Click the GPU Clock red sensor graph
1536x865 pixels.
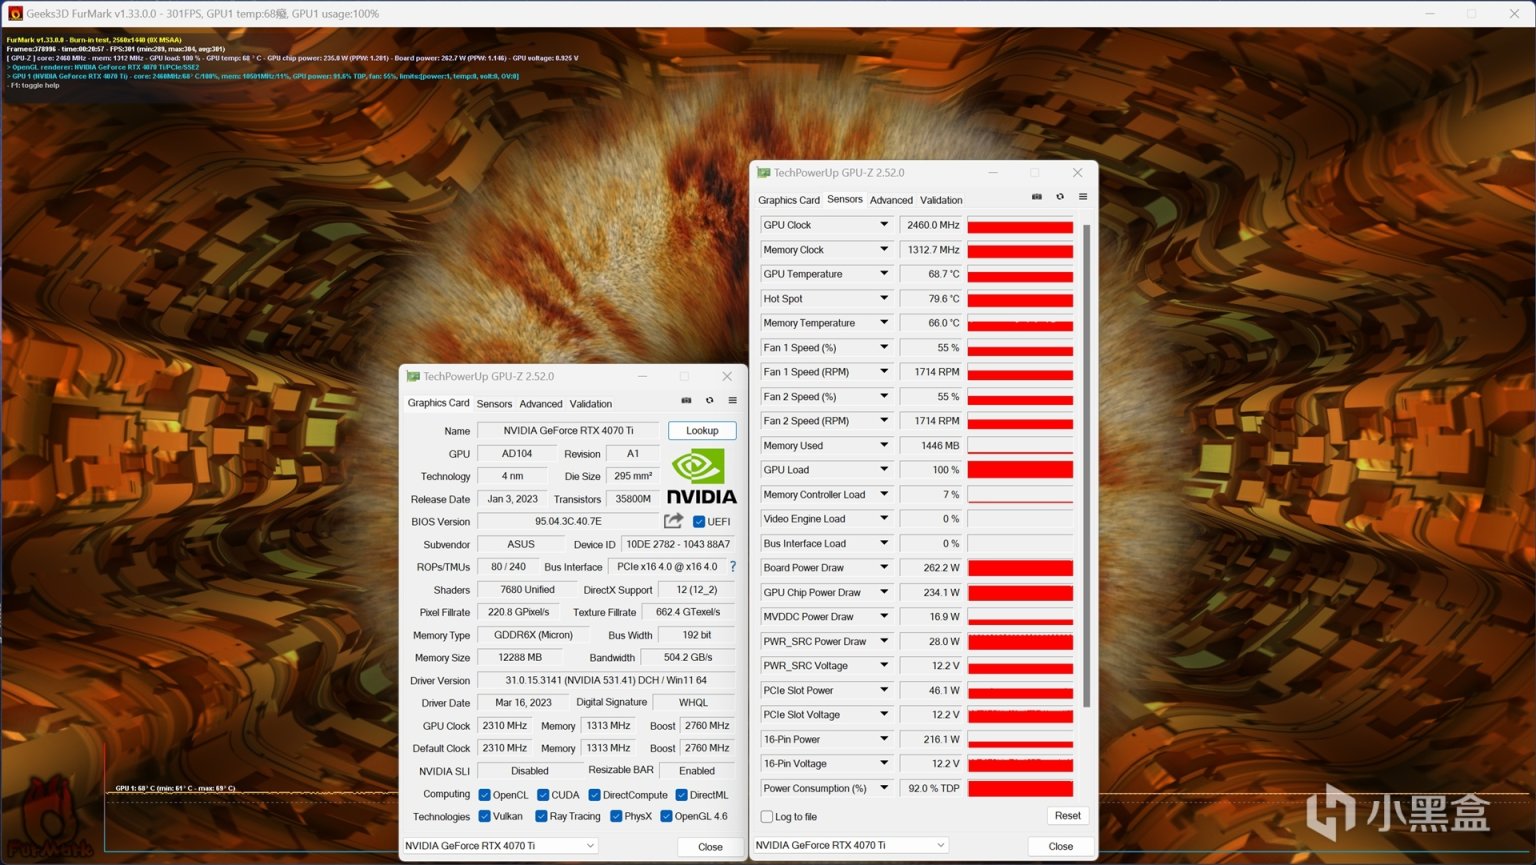coord(1020,225)
